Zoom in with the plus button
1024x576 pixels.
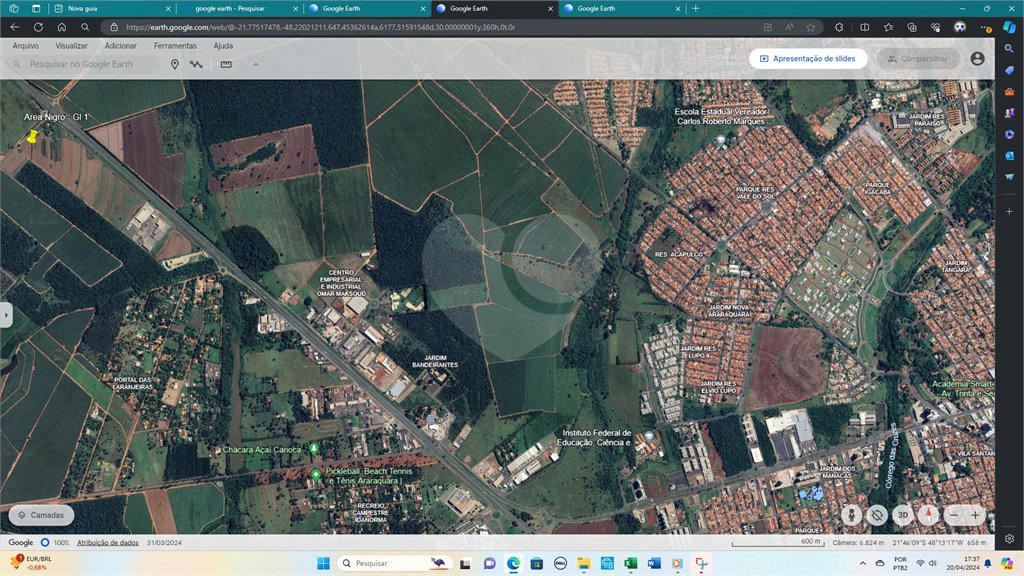tap(976, 515)
